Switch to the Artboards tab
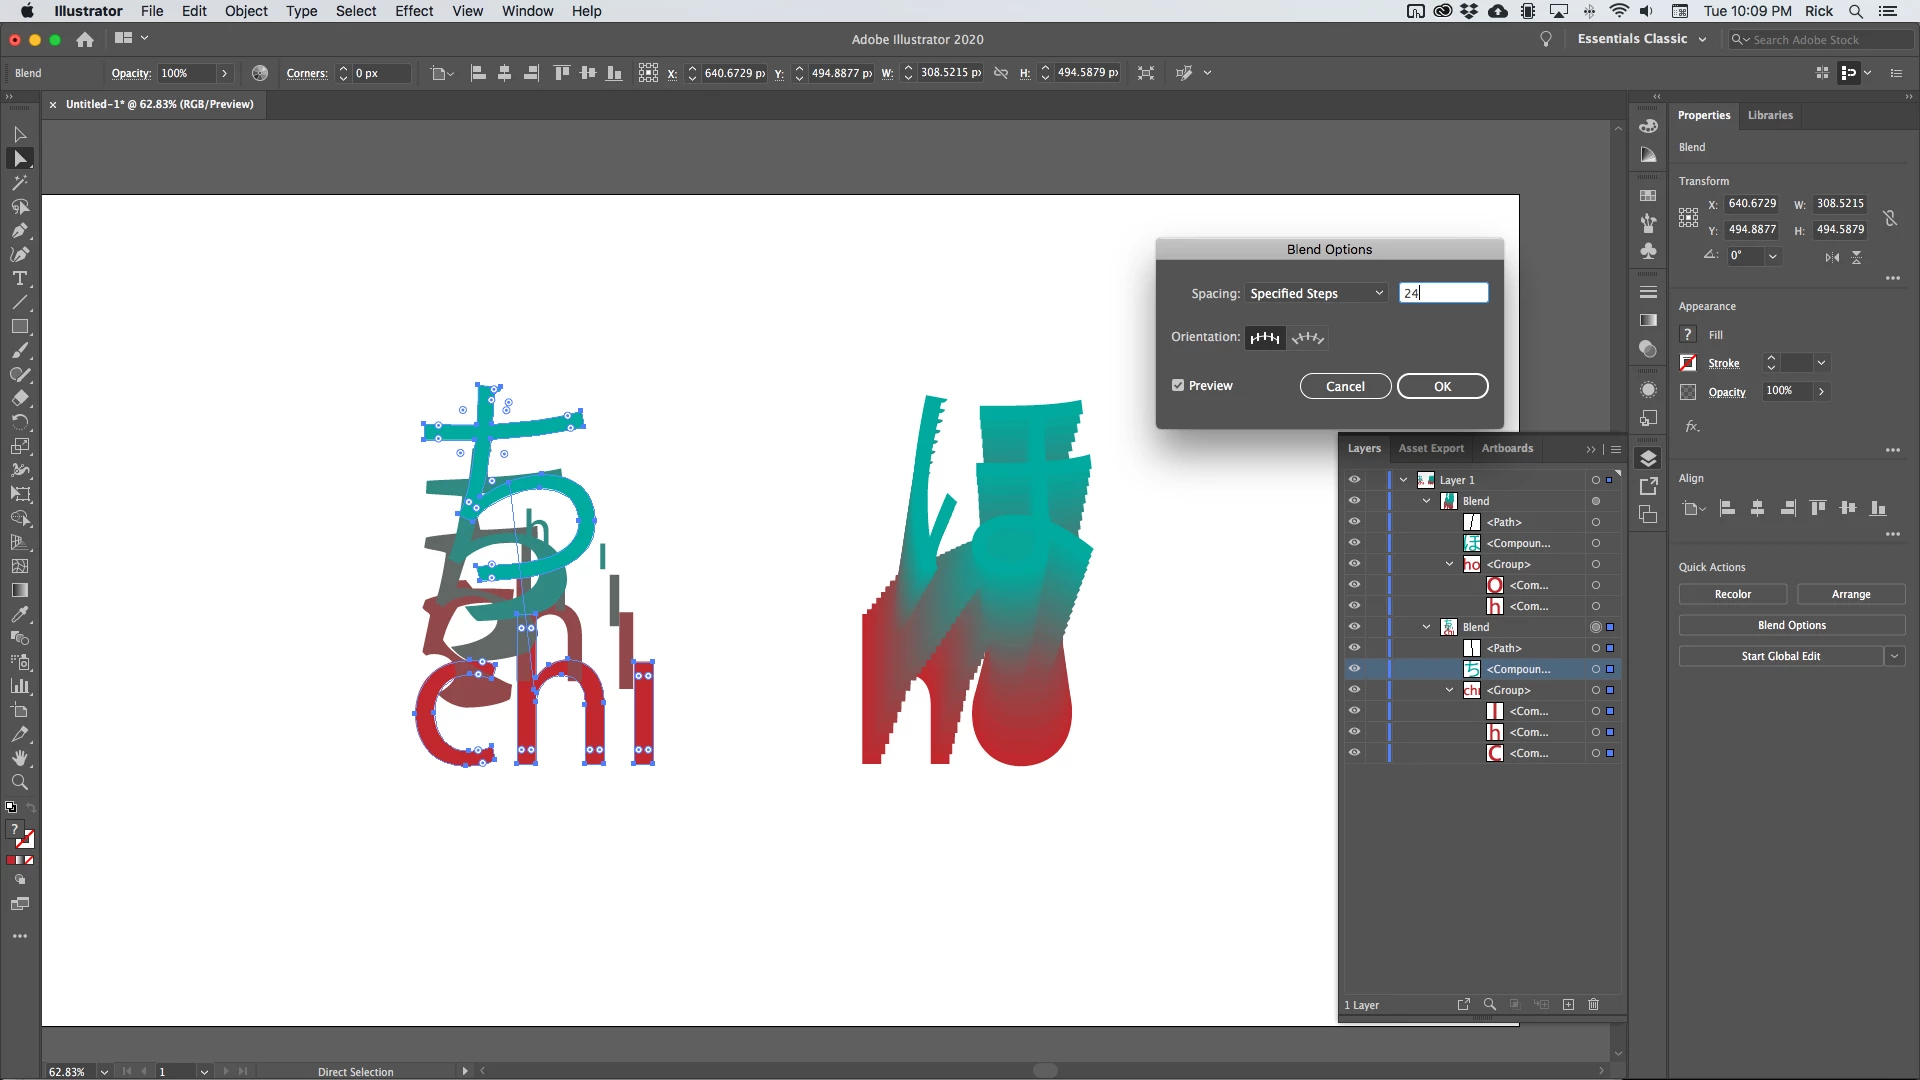 click(x=1506, y=449)
